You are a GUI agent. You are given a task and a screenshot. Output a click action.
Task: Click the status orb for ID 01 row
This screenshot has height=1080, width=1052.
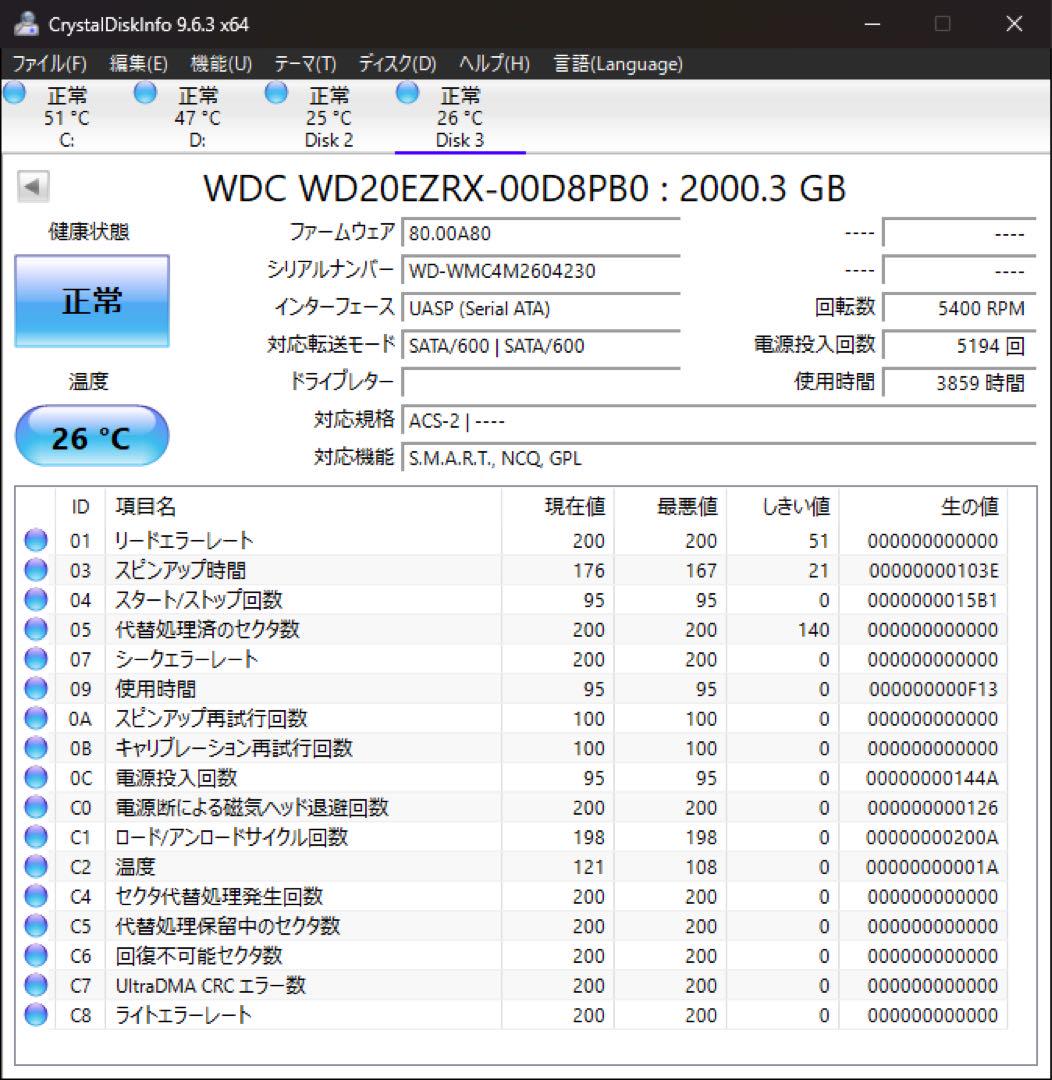point(36,541)
